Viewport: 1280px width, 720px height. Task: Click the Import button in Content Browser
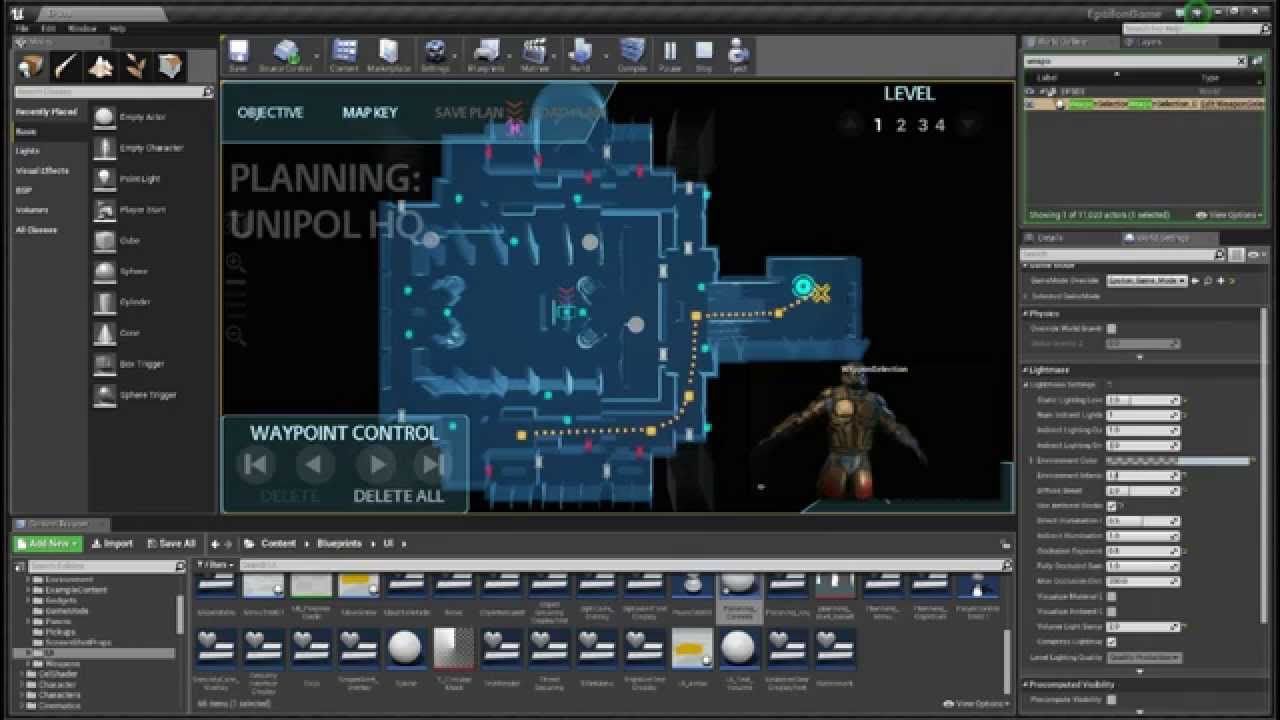point(113,544)
